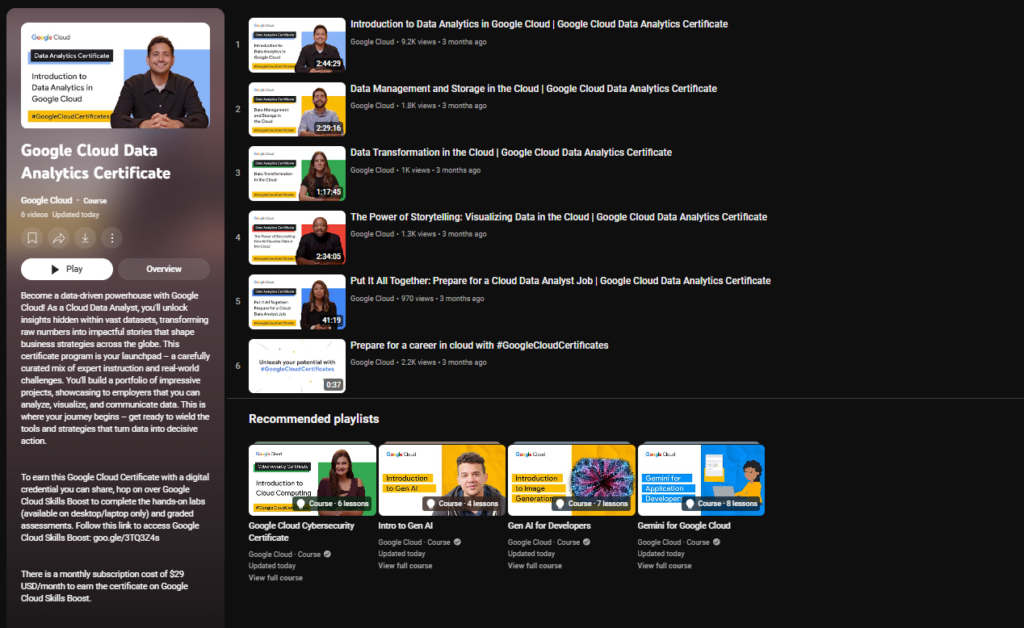The width and height of the screenshot is (1024, 628).
Task: Click Google Cloud channel under first video
Action: pos(372,42)
